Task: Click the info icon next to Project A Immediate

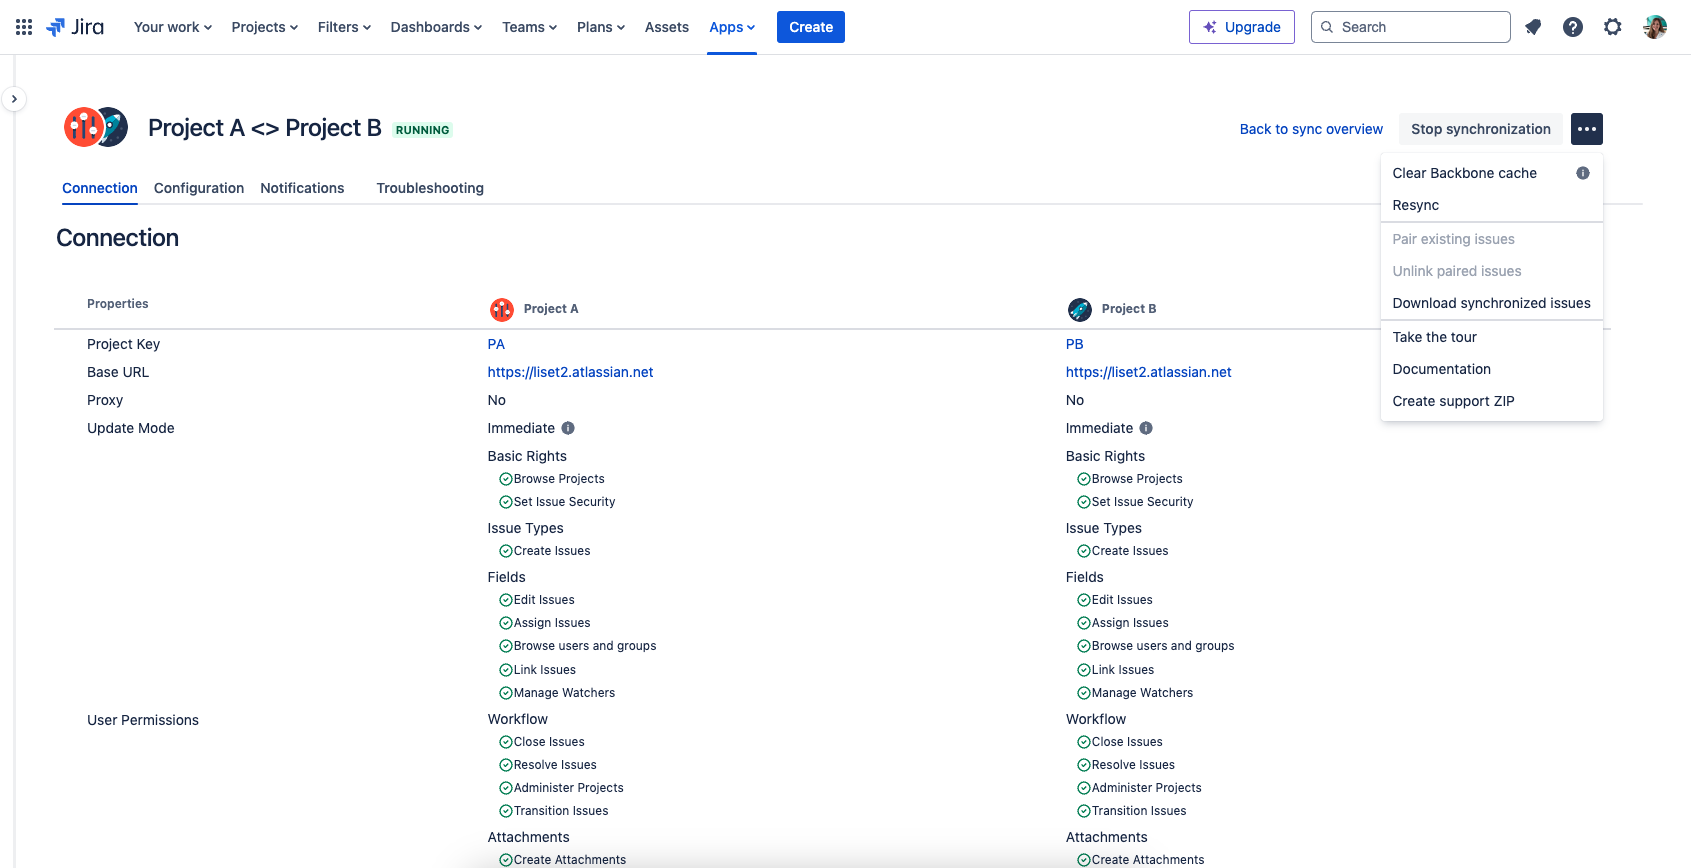Action: 568,428
